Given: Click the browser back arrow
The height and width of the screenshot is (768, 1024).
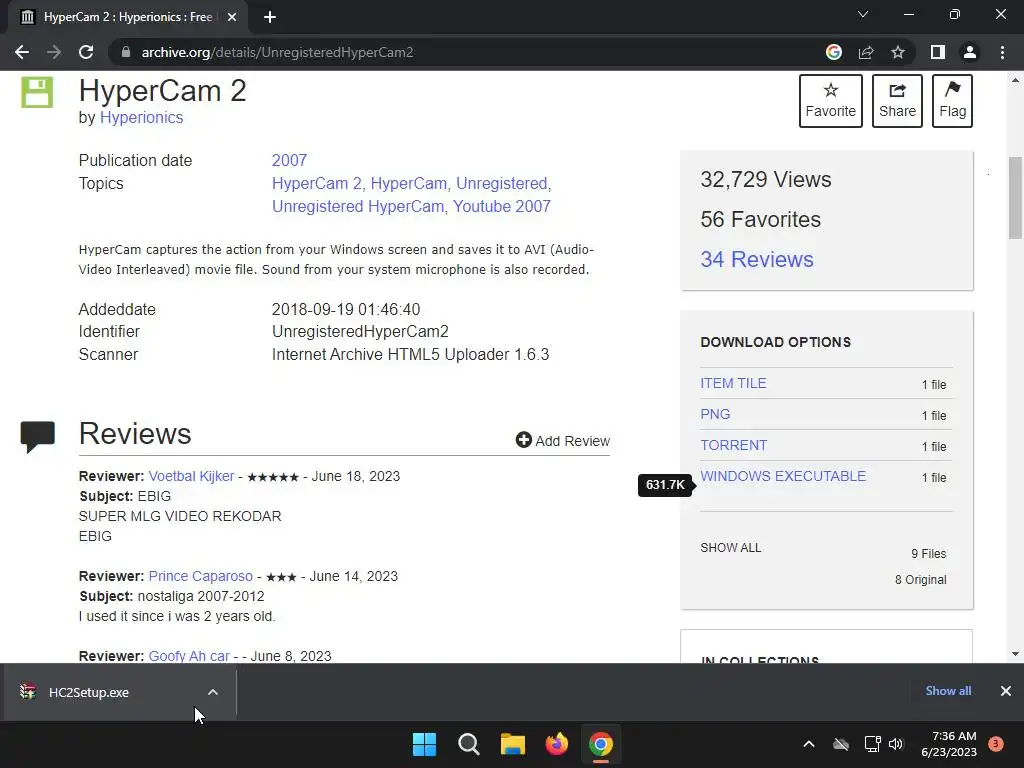Looking at the screenshot, I should point(22,52).
